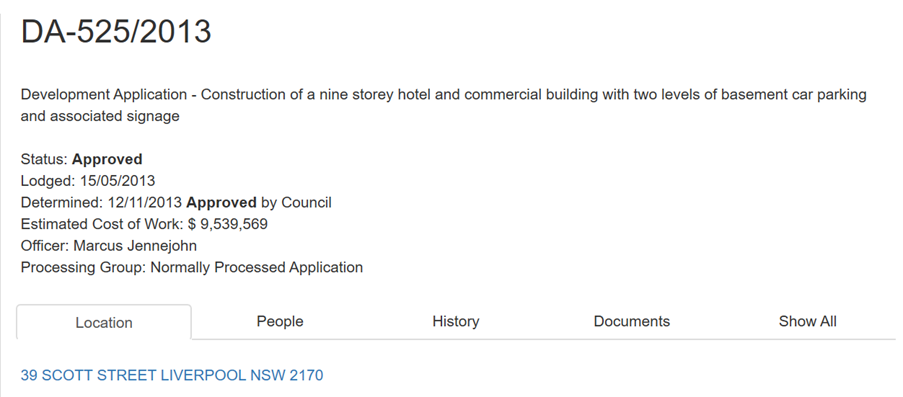Select the Location tab
The image size is (903, 397).
point(104,322)
